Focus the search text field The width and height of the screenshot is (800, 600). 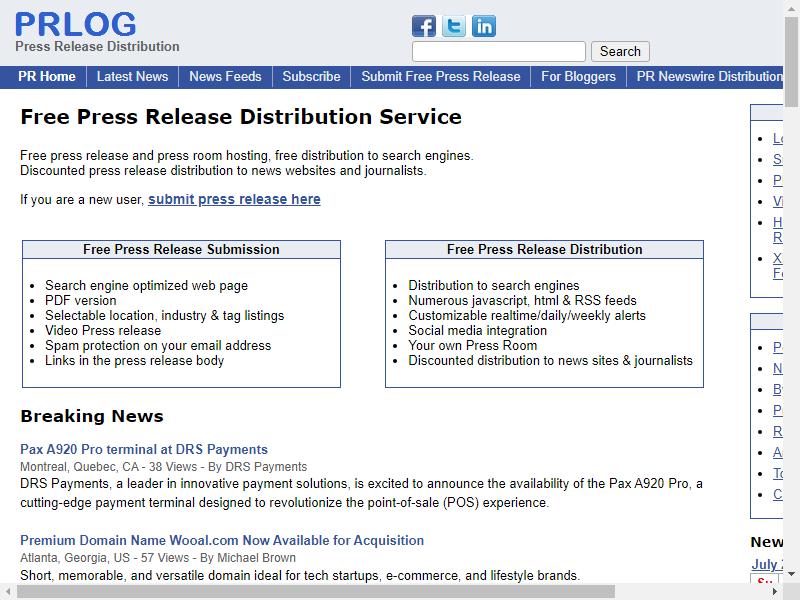click(x=498, y=52)
